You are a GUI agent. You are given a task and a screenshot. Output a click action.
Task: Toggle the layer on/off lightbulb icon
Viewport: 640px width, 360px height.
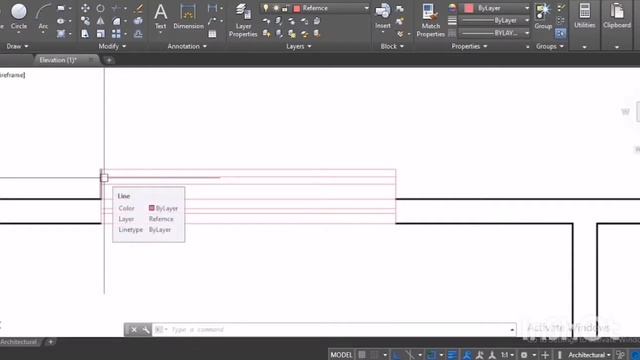point(266,8)
